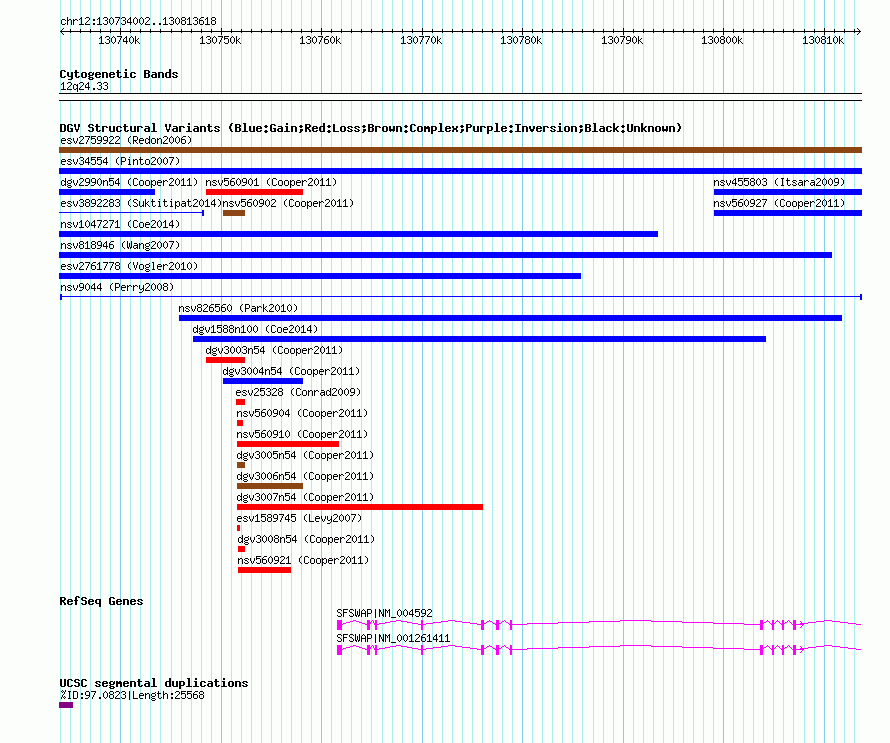Click the red nsv560921 loss bar
Image resolution: width=890 pixels, height=743 pixels.
pos(265,570)
